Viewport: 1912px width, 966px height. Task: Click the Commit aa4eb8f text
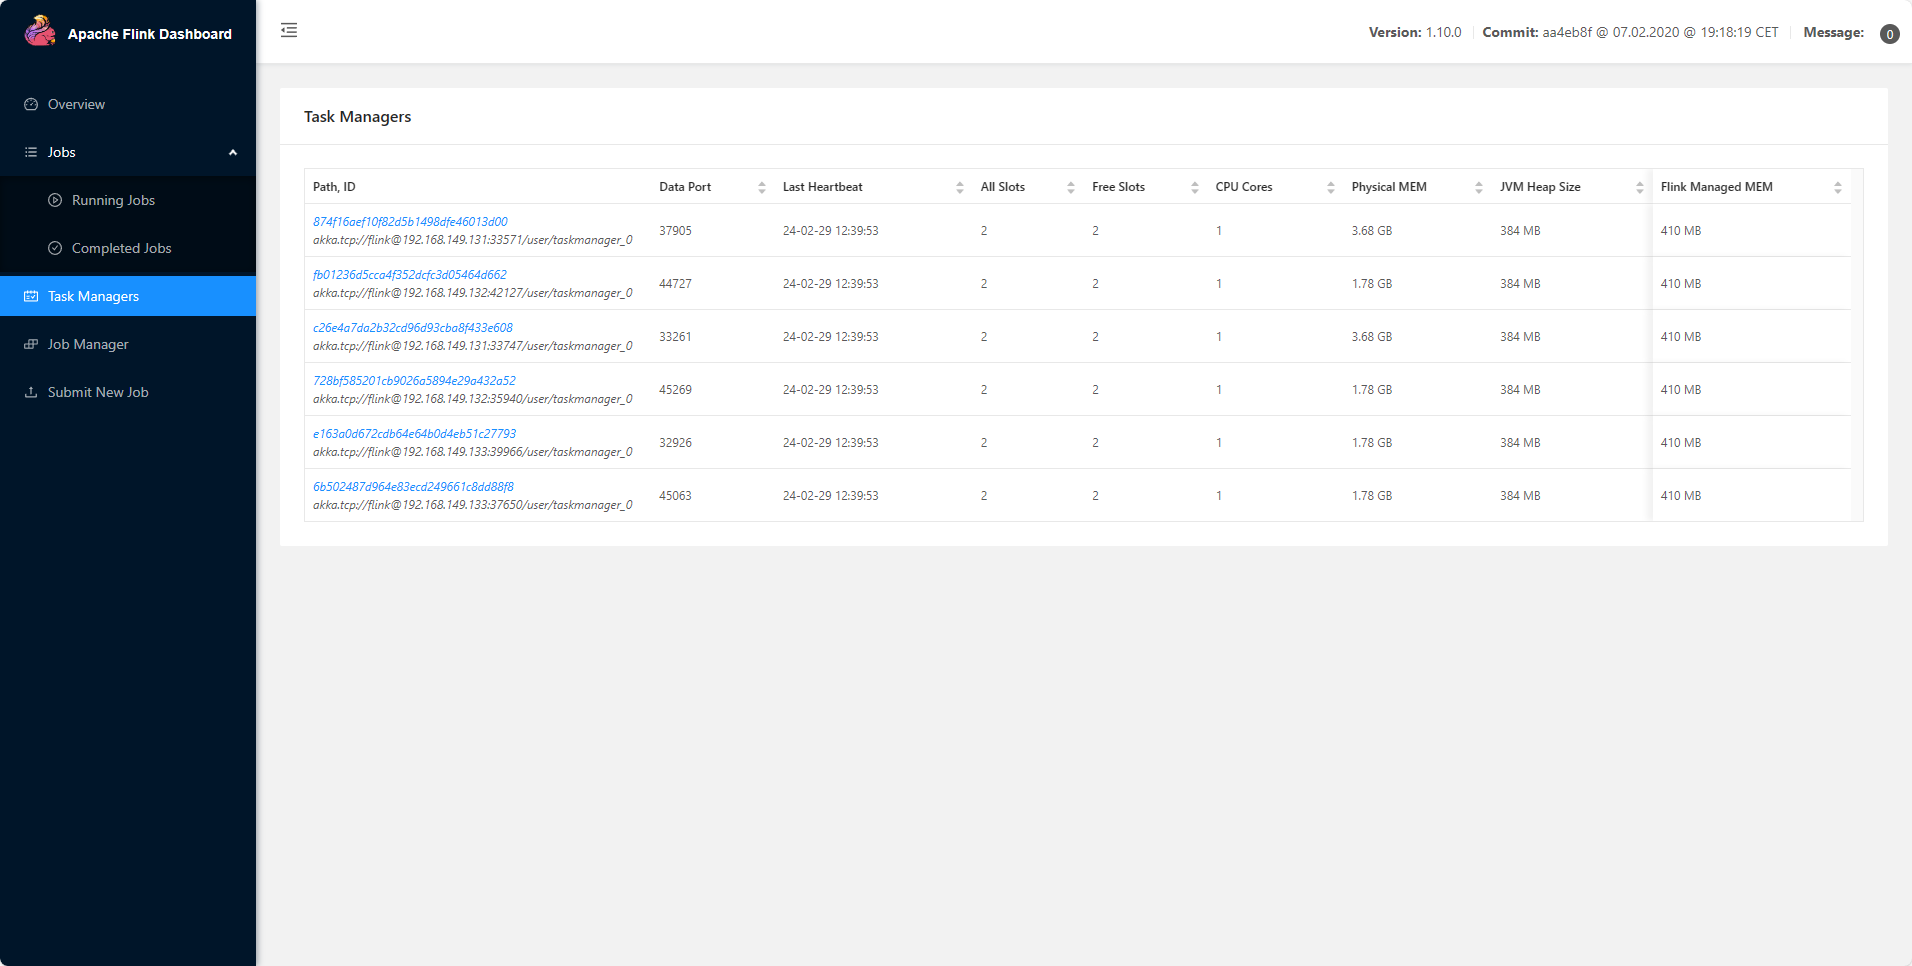[1630, 33]
